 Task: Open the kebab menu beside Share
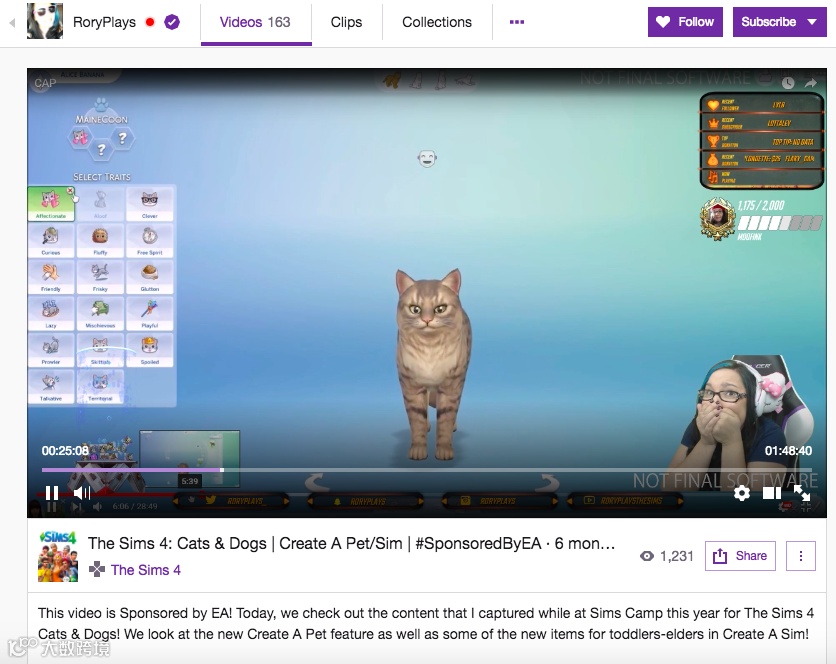(x=800, y=556)
